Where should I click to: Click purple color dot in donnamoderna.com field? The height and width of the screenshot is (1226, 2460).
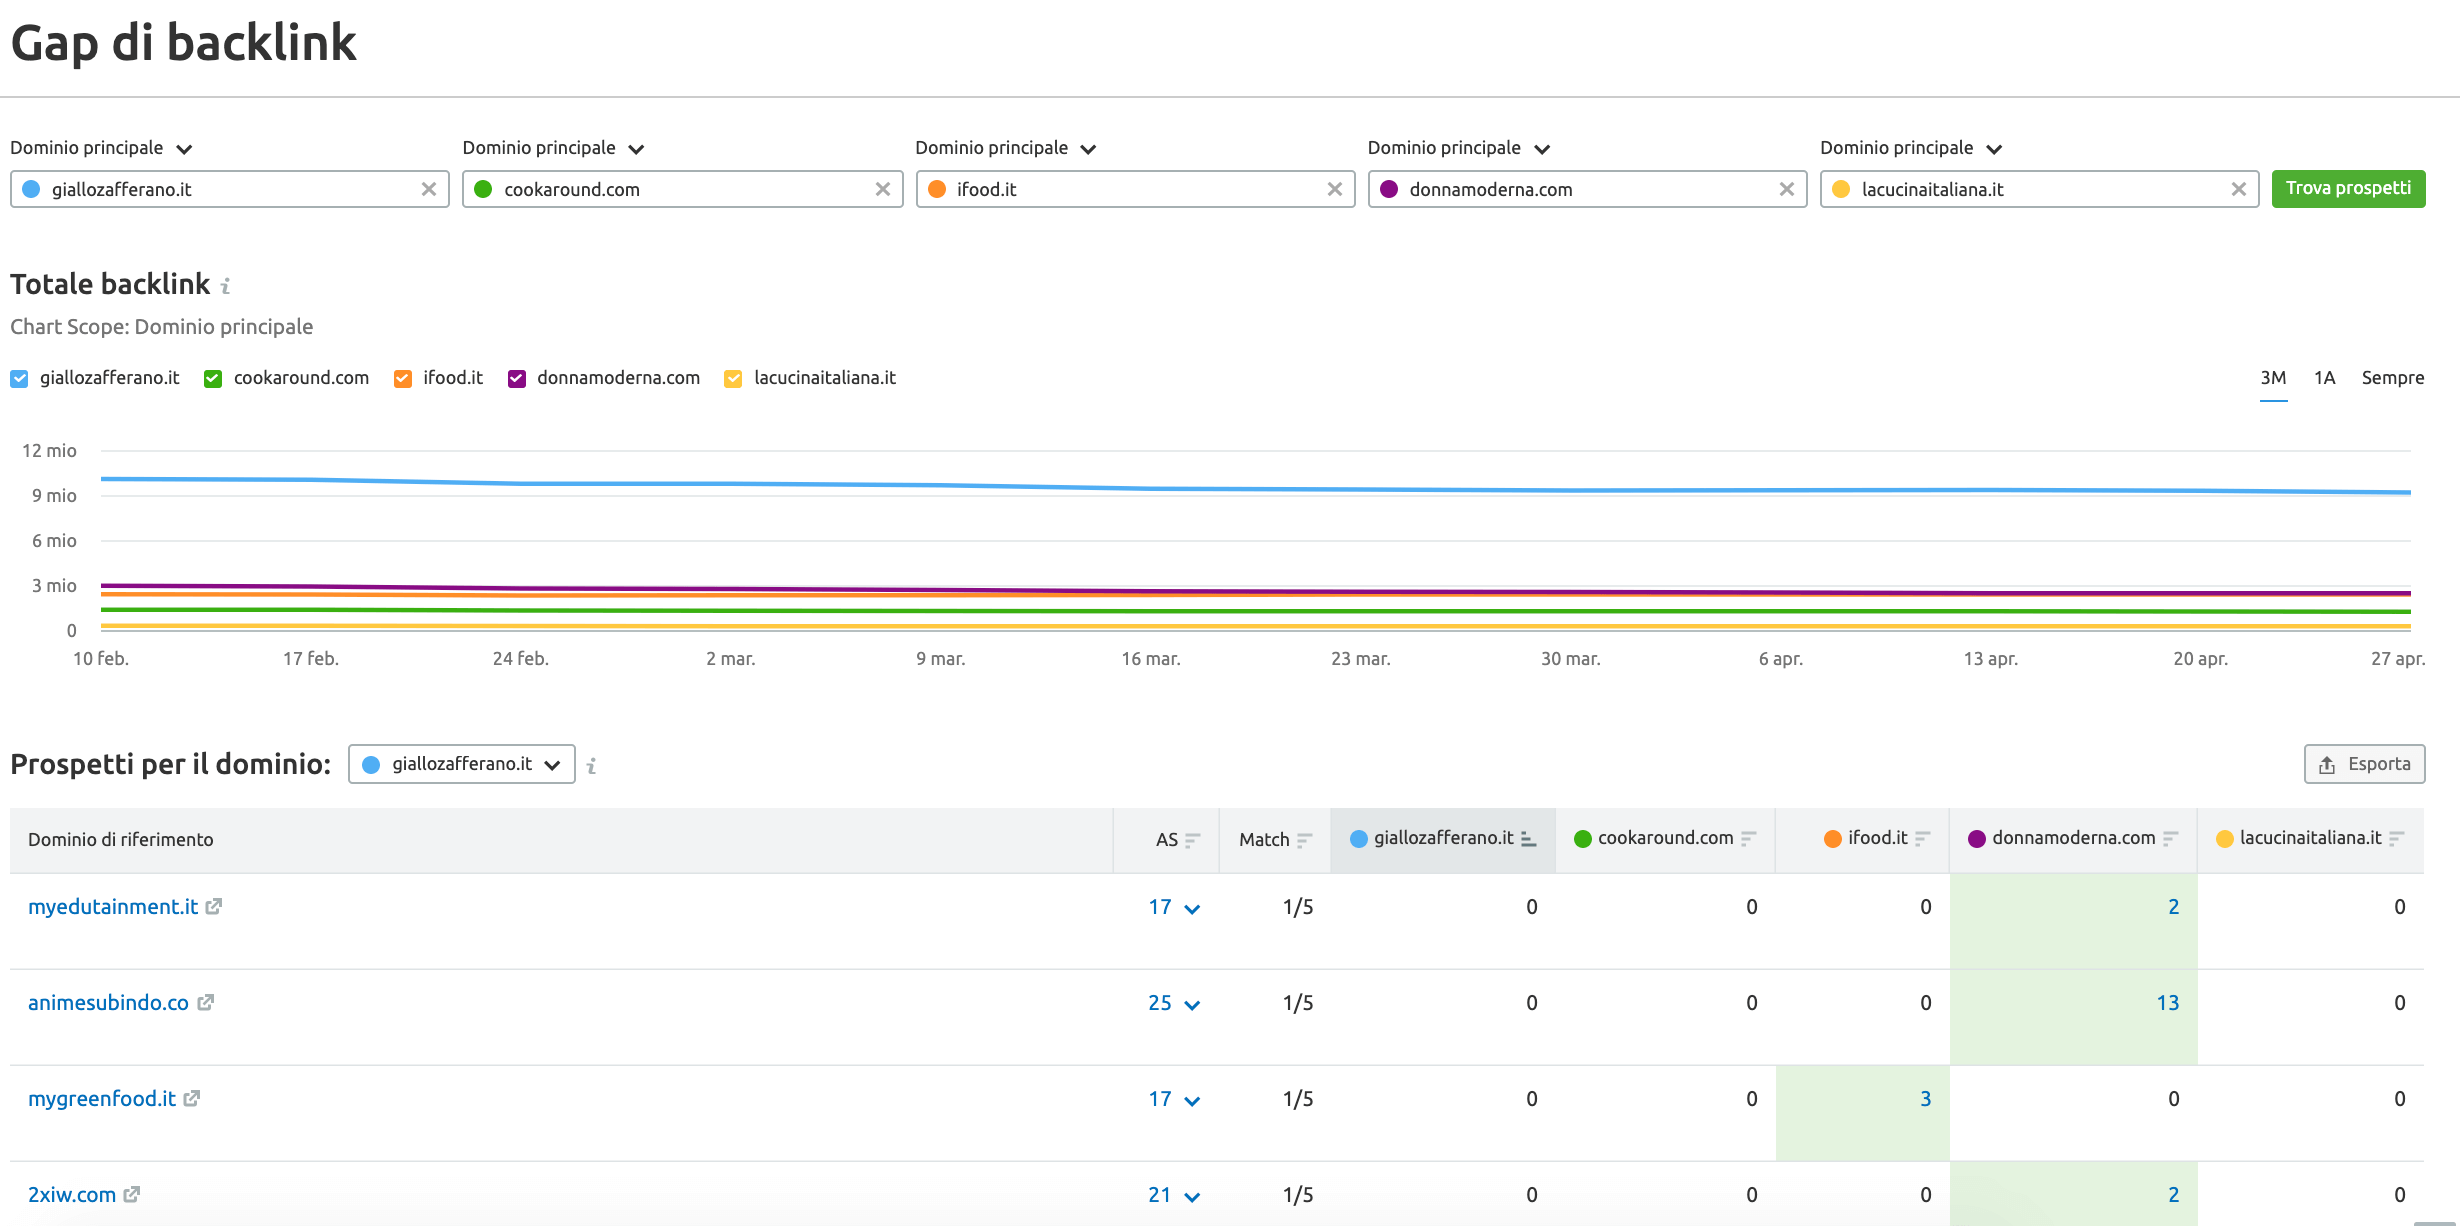pos(1389,189)
